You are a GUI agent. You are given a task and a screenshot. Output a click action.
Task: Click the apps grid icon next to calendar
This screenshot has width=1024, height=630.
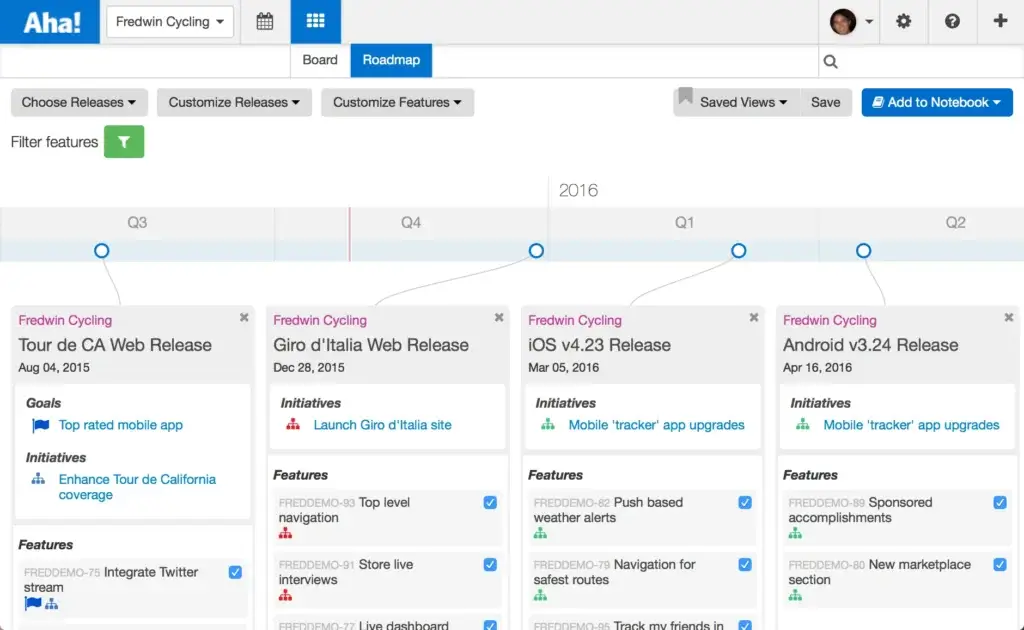(x=313, y=20)
